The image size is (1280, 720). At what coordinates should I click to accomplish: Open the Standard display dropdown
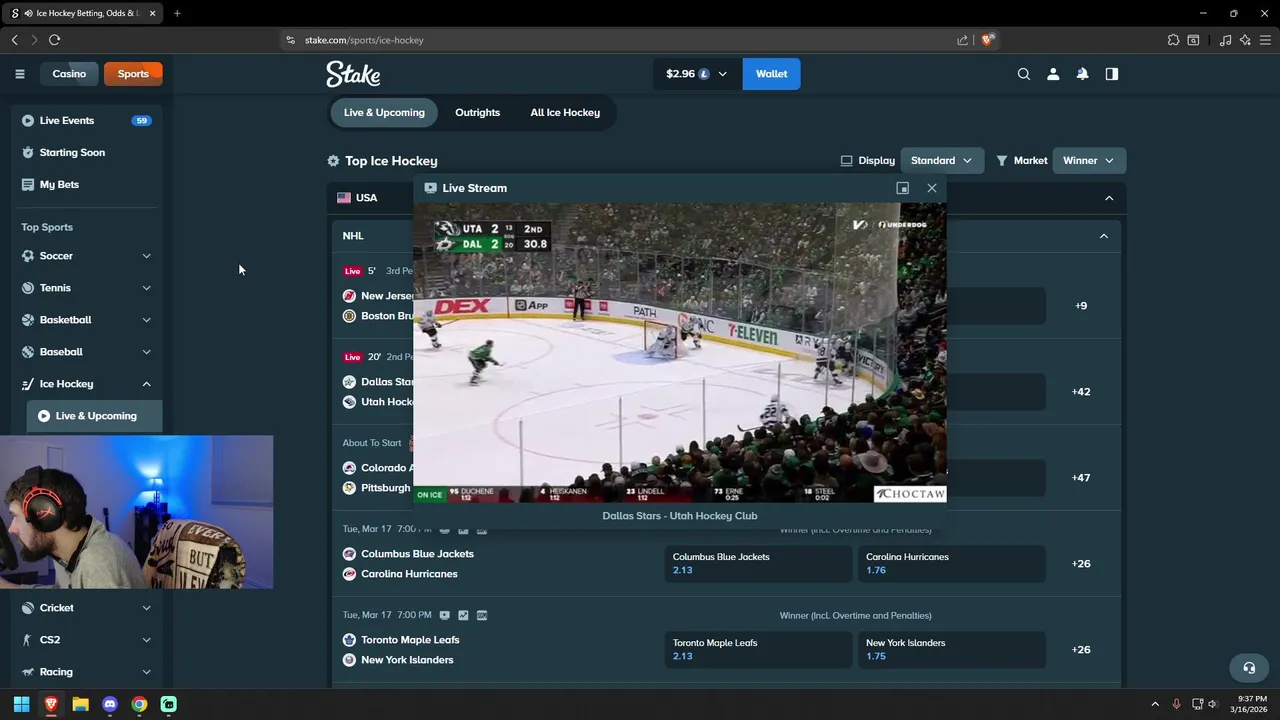coord(941,161)
